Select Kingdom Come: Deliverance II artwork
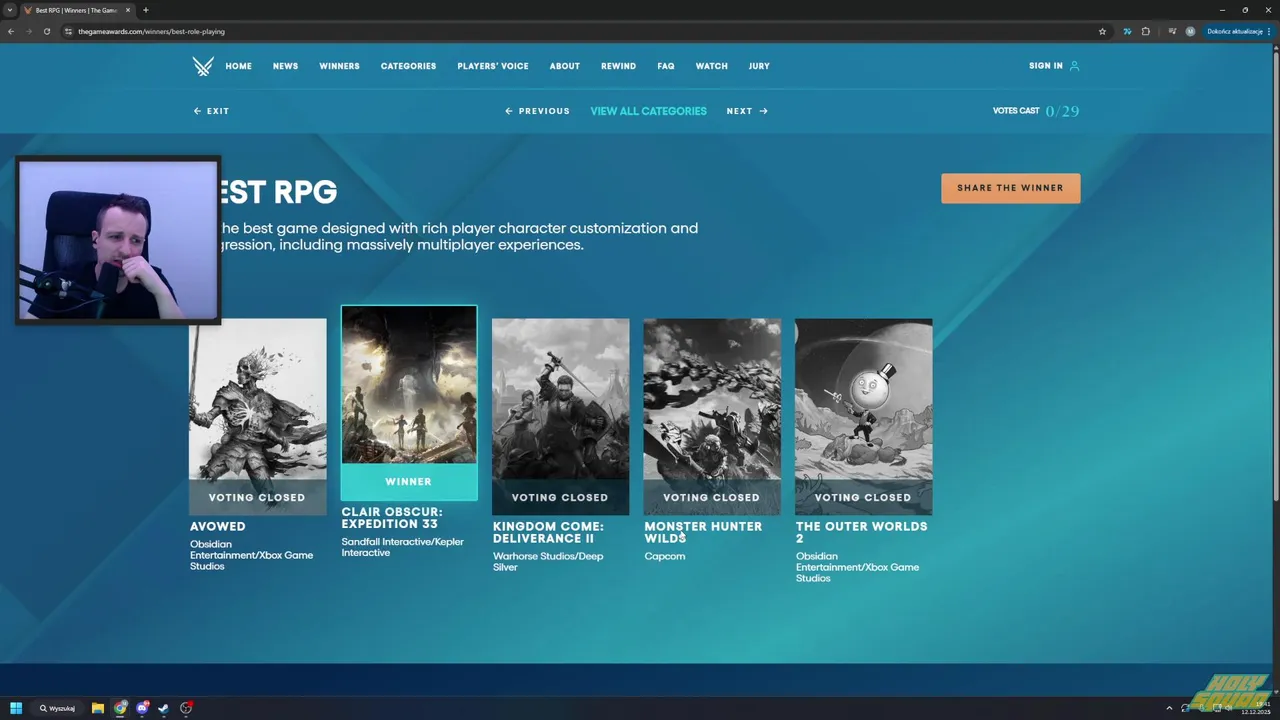This screenshot has height=720, width=1280. click(x=560, y=416)
